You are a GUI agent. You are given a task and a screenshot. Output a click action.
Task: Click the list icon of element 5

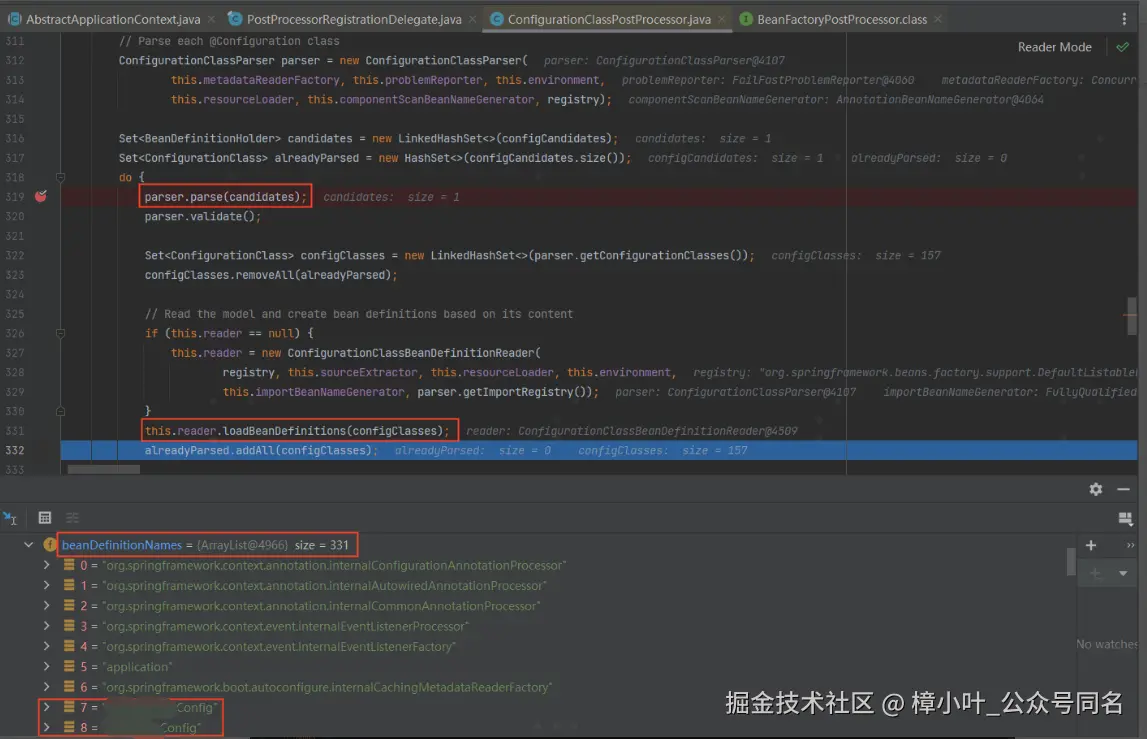point(69,667)
